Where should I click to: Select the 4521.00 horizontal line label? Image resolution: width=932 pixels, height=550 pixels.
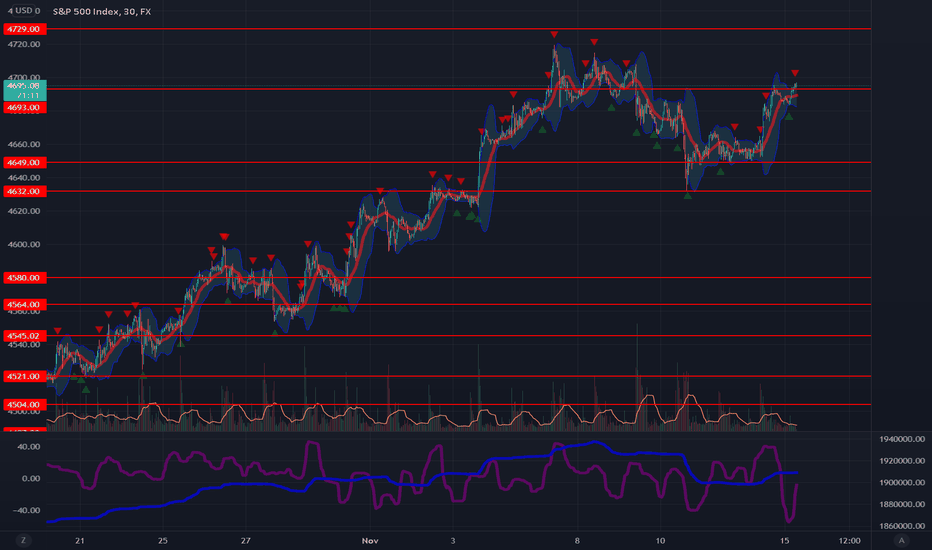pyautogui.click(x=24, y=376)
